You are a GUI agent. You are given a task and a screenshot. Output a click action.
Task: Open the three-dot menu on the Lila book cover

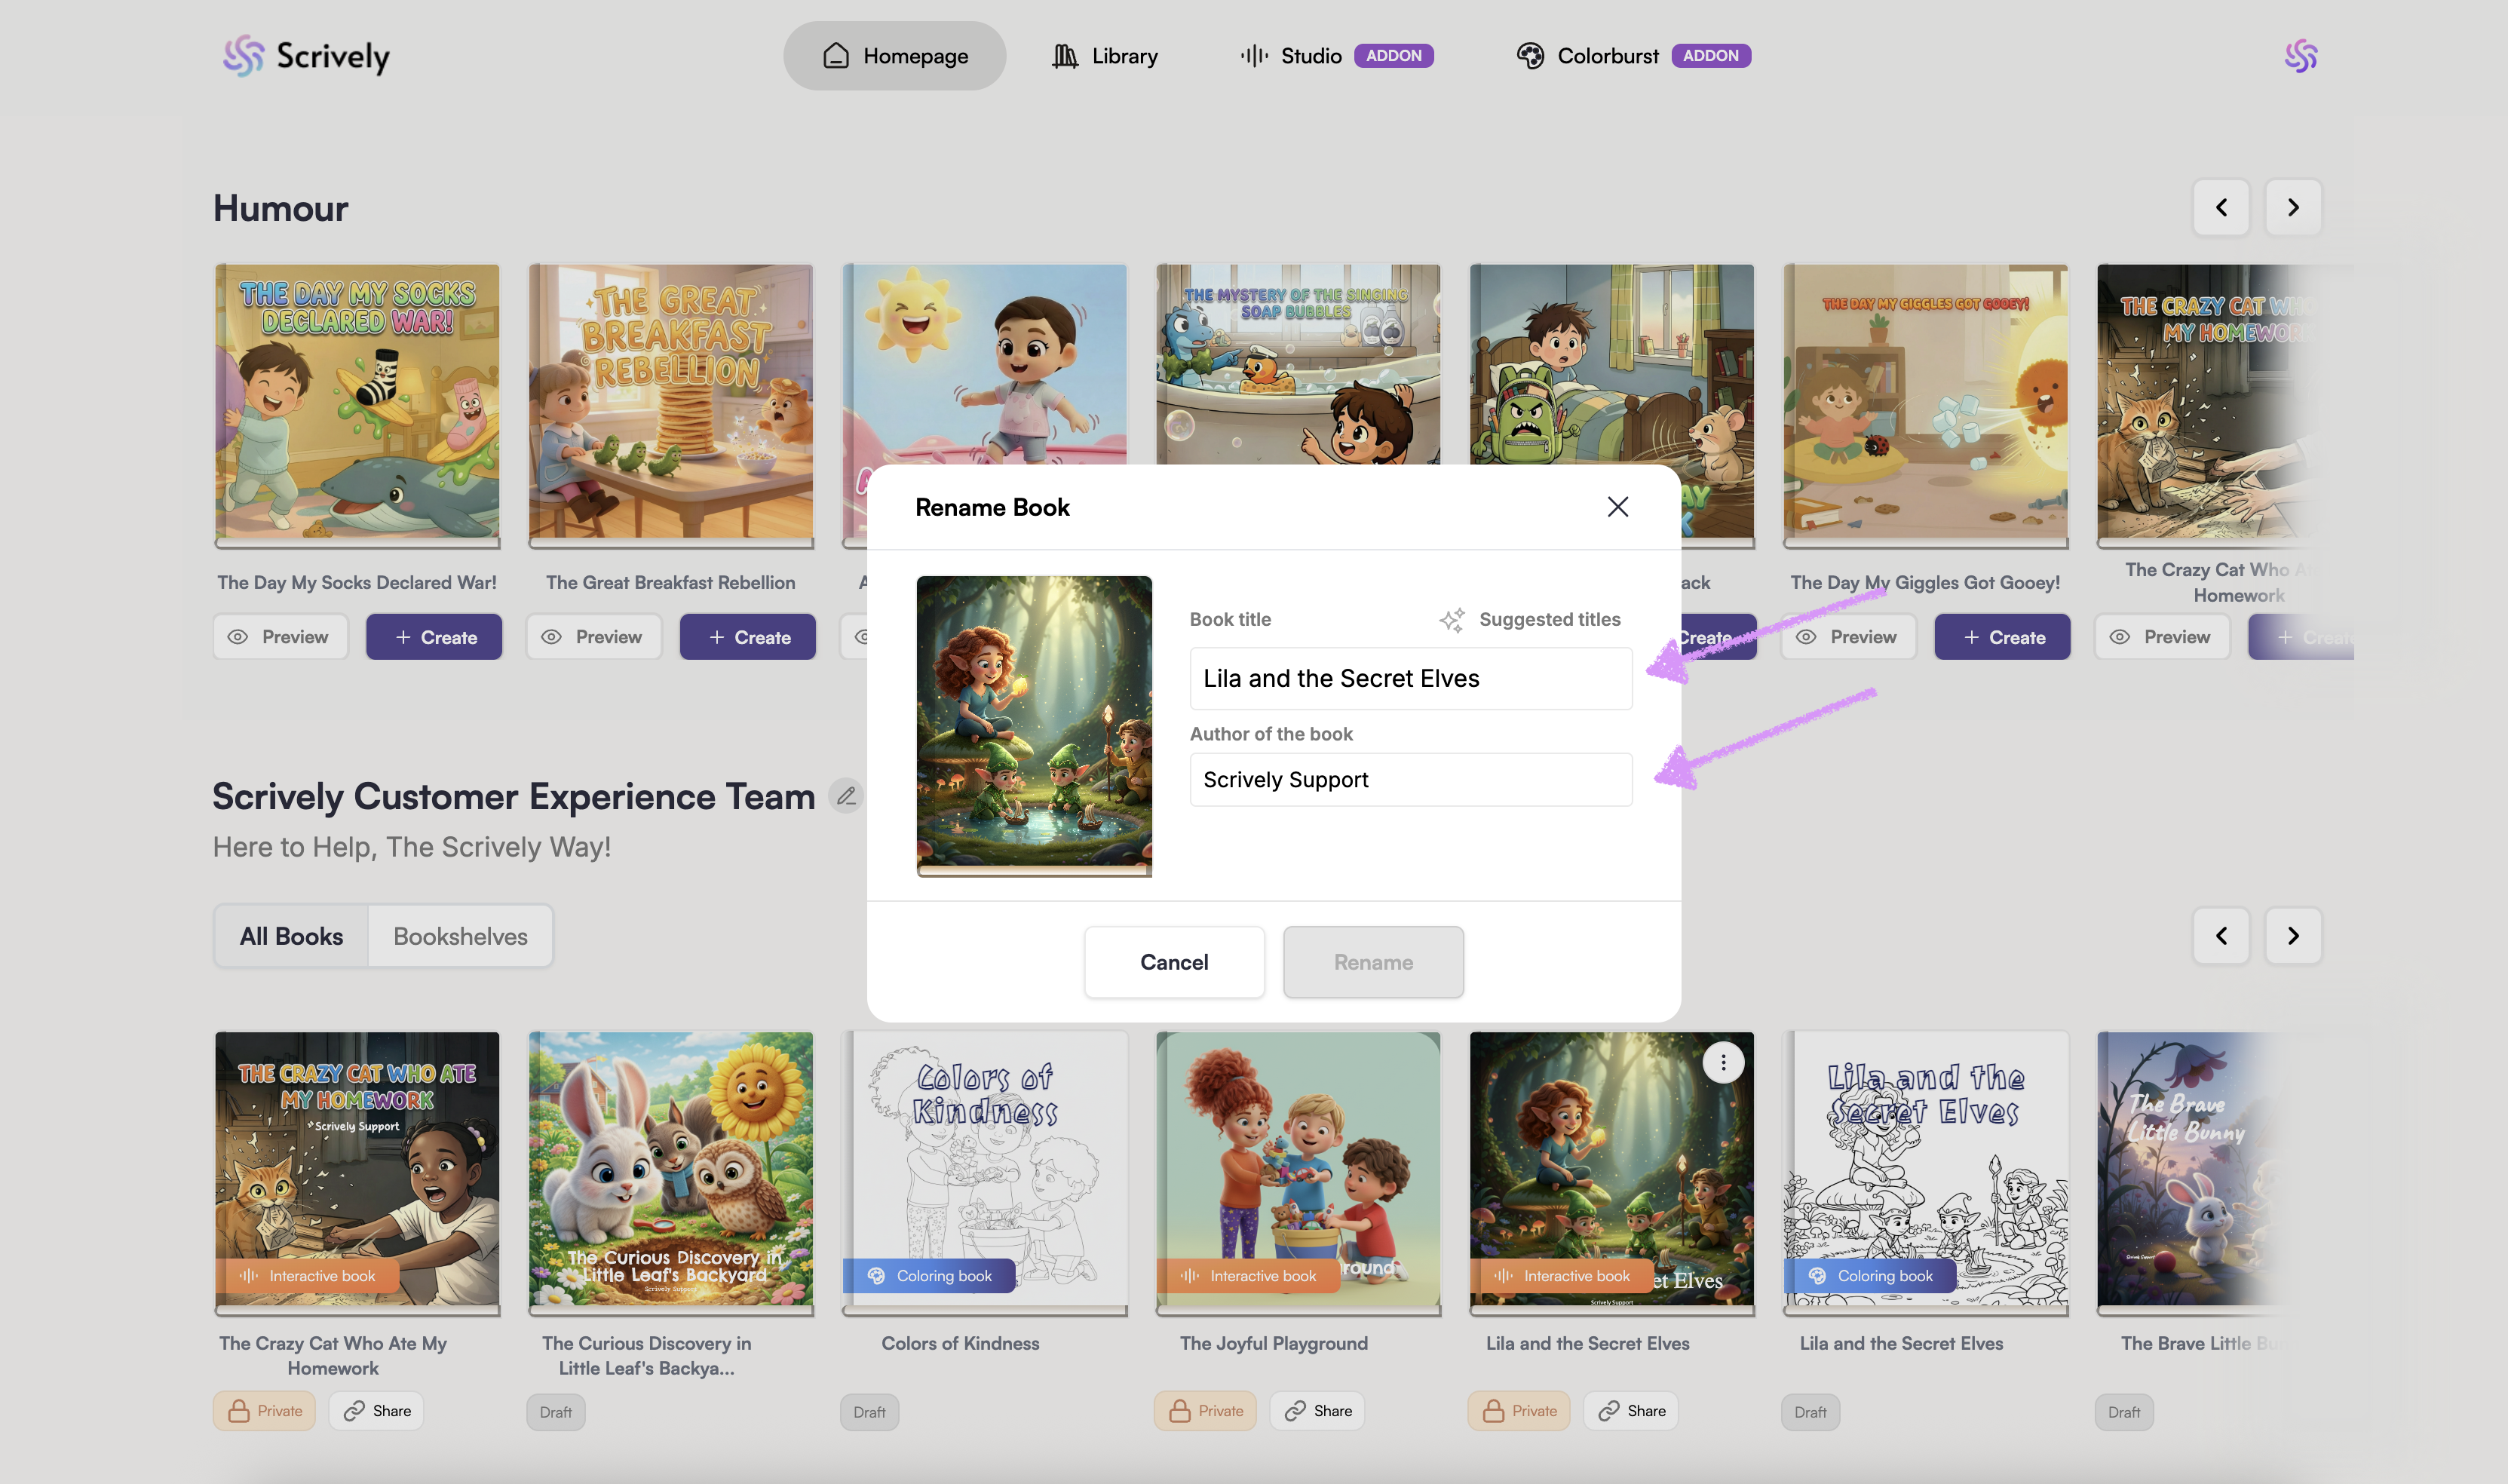(x=1722, y=1062)
